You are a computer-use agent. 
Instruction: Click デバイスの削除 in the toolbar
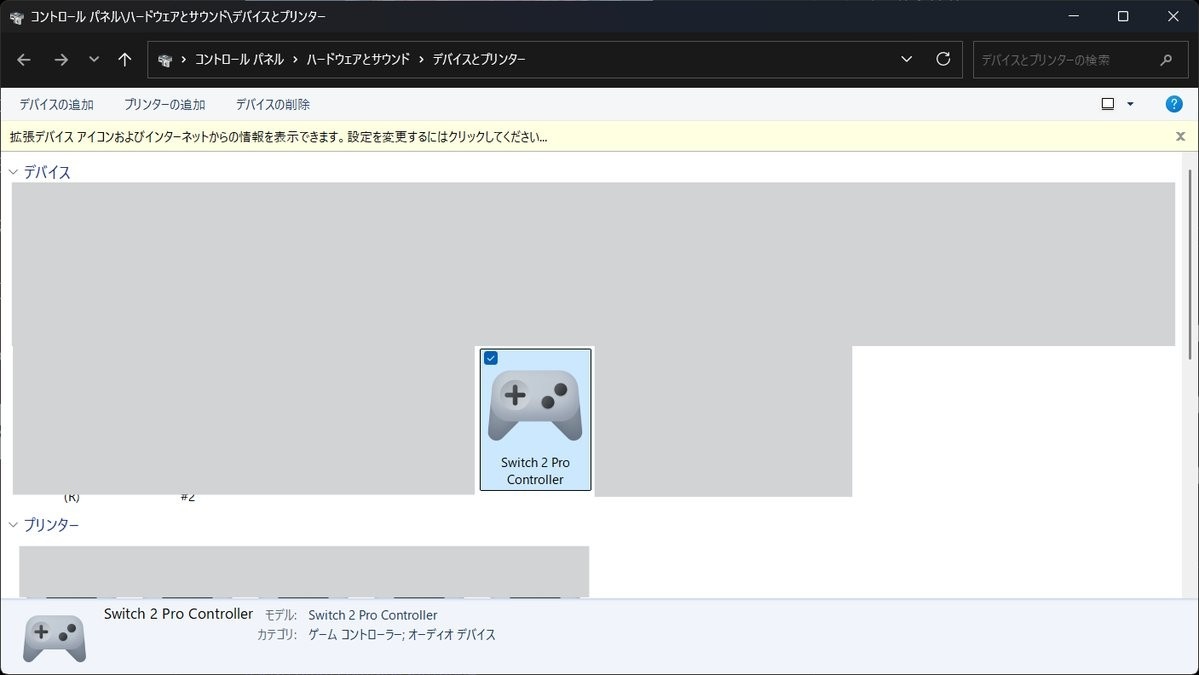[x=273, y=105]
